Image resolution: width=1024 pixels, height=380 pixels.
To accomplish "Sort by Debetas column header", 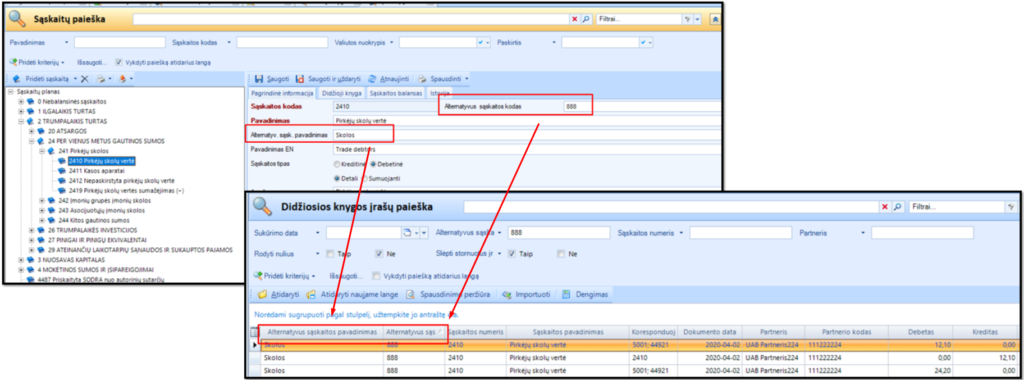I will point(920,332).
